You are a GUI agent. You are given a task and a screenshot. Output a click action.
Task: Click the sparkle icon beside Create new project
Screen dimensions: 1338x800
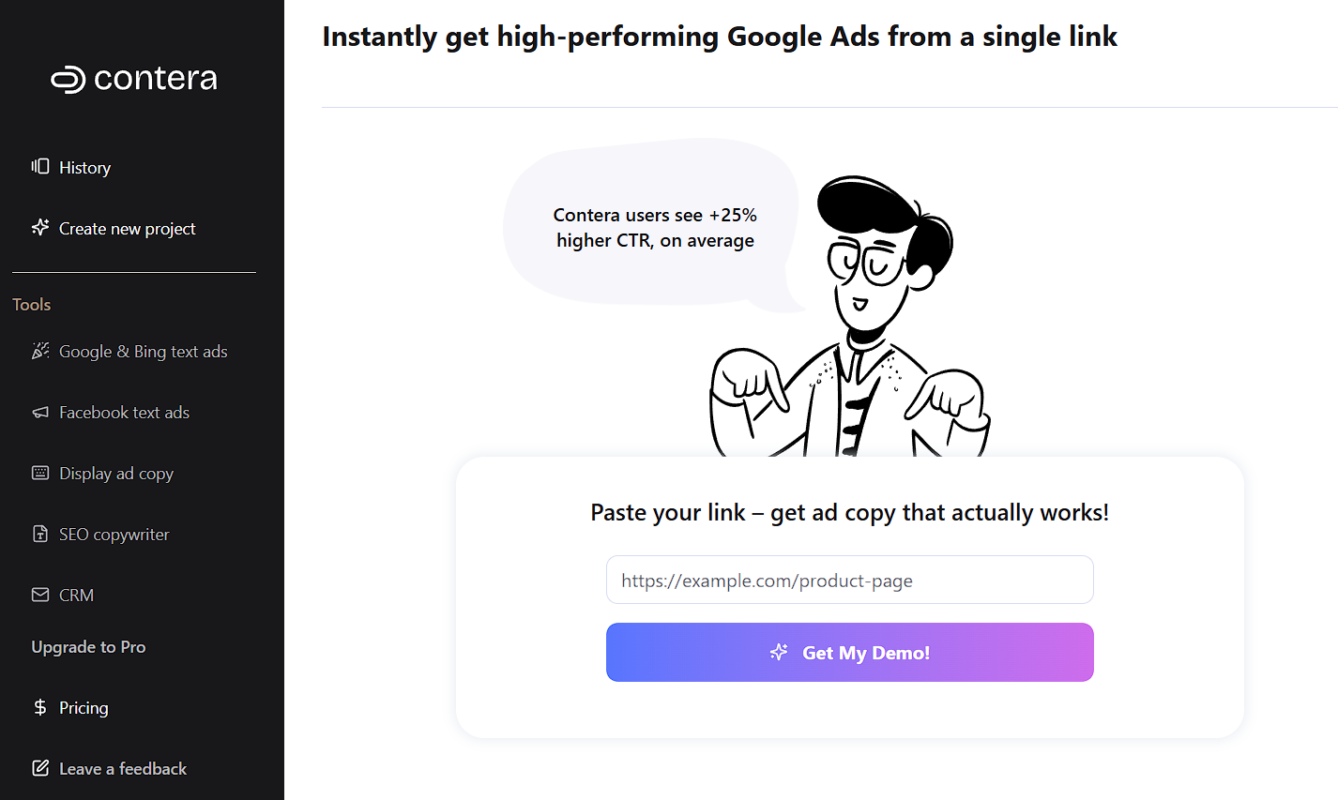pos(40,228)
